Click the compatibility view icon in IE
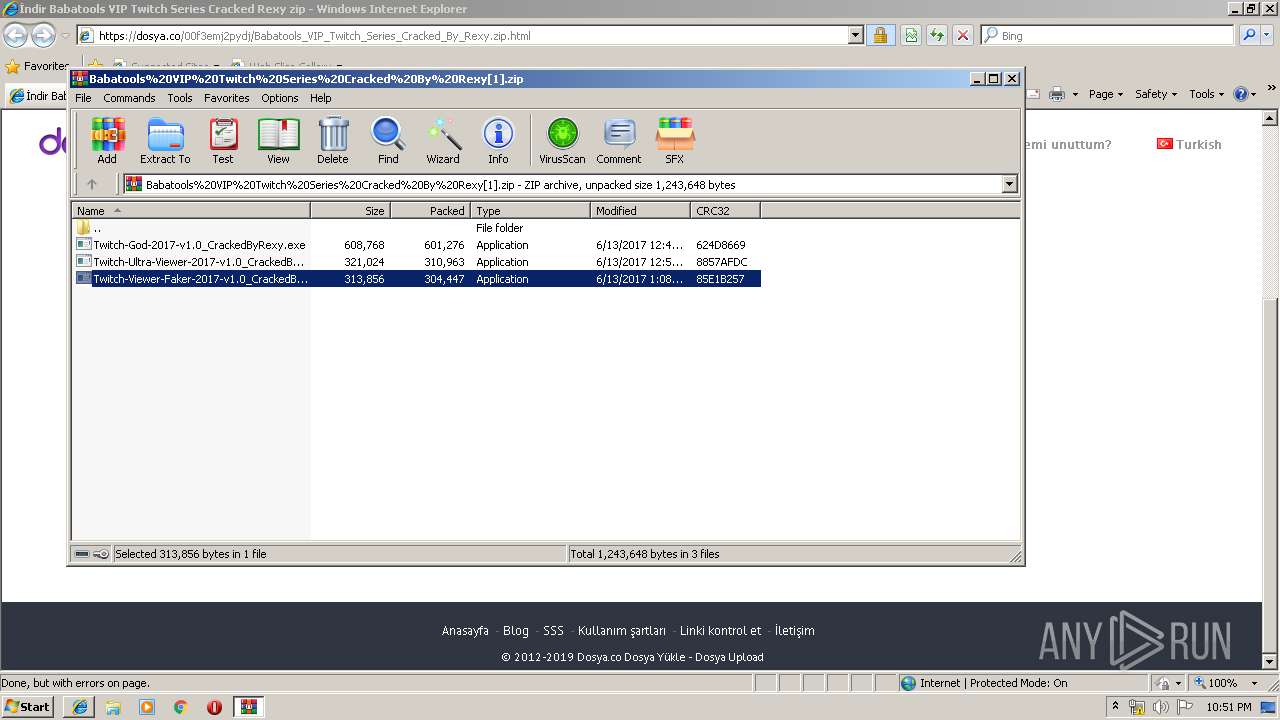This screenshot has width=1280, height=720. (911, 36)
